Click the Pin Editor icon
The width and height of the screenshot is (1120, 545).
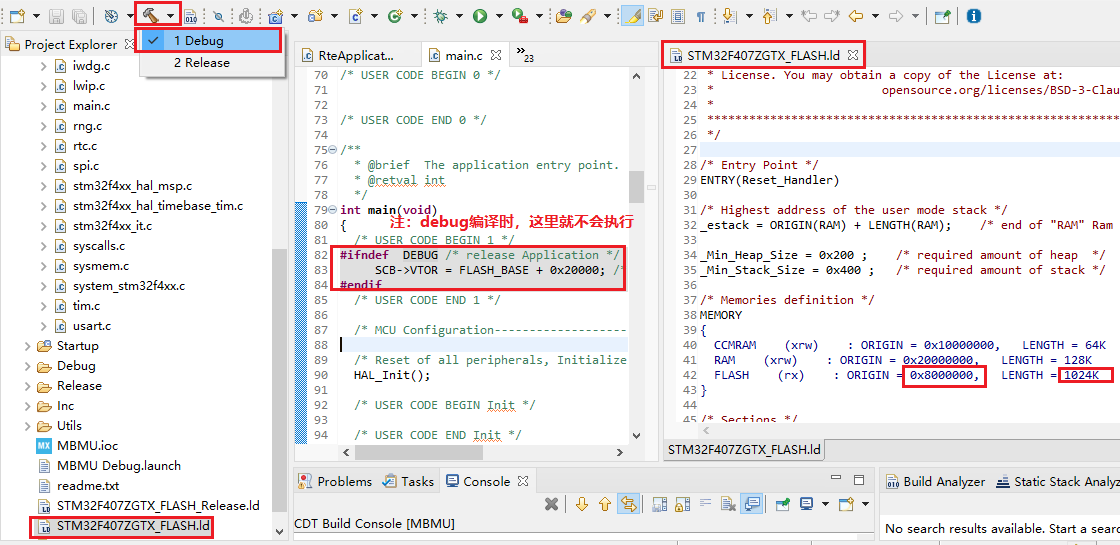click(x=943, y=16)
